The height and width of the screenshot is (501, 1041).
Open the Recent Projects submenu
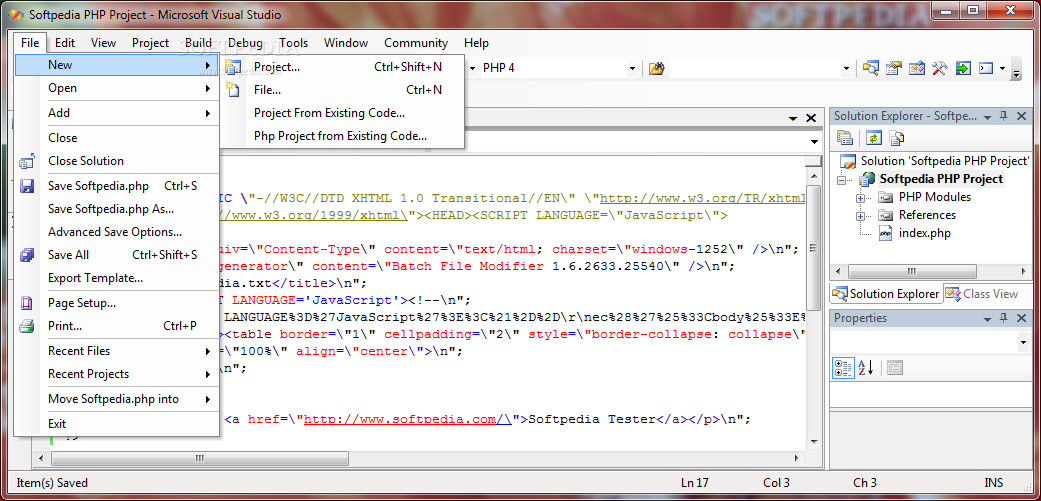[116, 374]
